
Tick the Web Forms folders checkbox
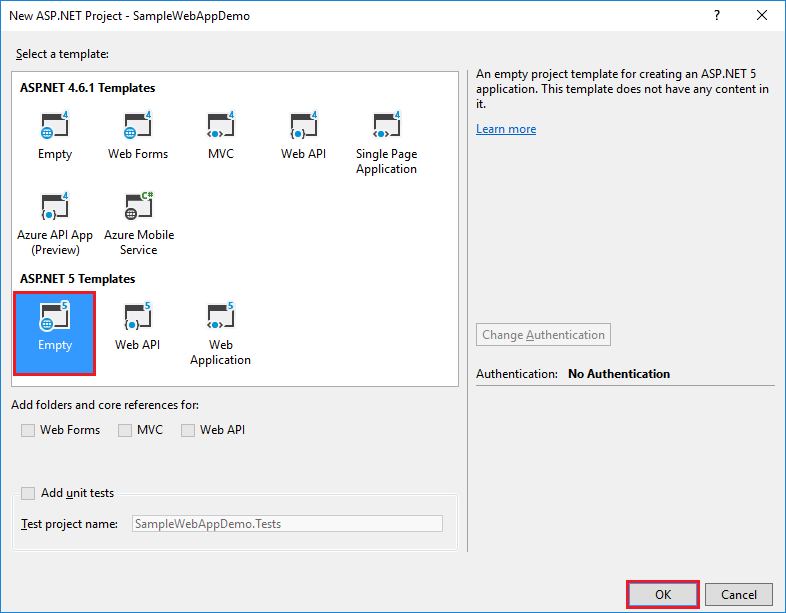coord(28,430)
